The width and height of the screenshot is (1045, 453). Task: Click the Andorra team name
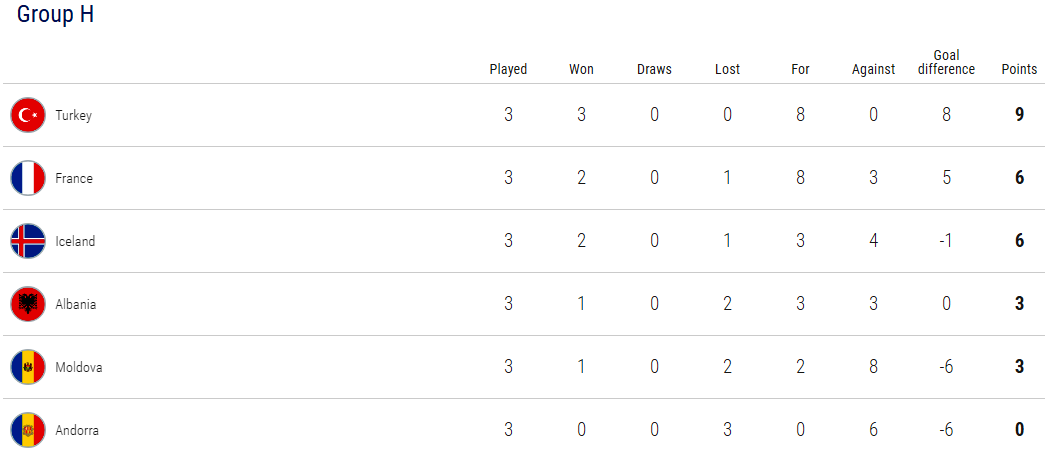[x=77, y=430]
